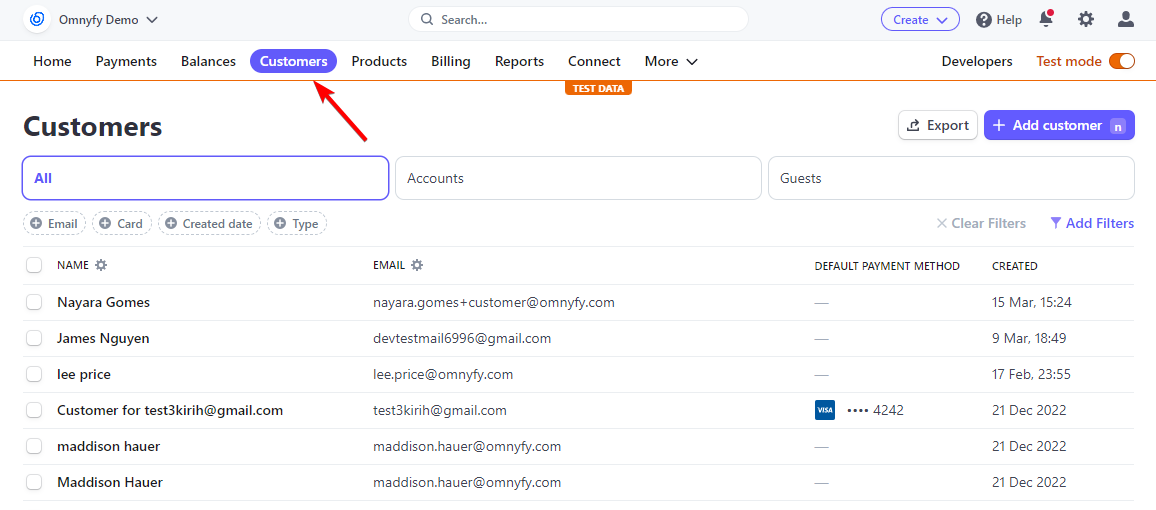Image resolution: width=1156 pixels, height=510 pixels.
Task: Click the Clear Filters link
Action: tap(981, 223)
